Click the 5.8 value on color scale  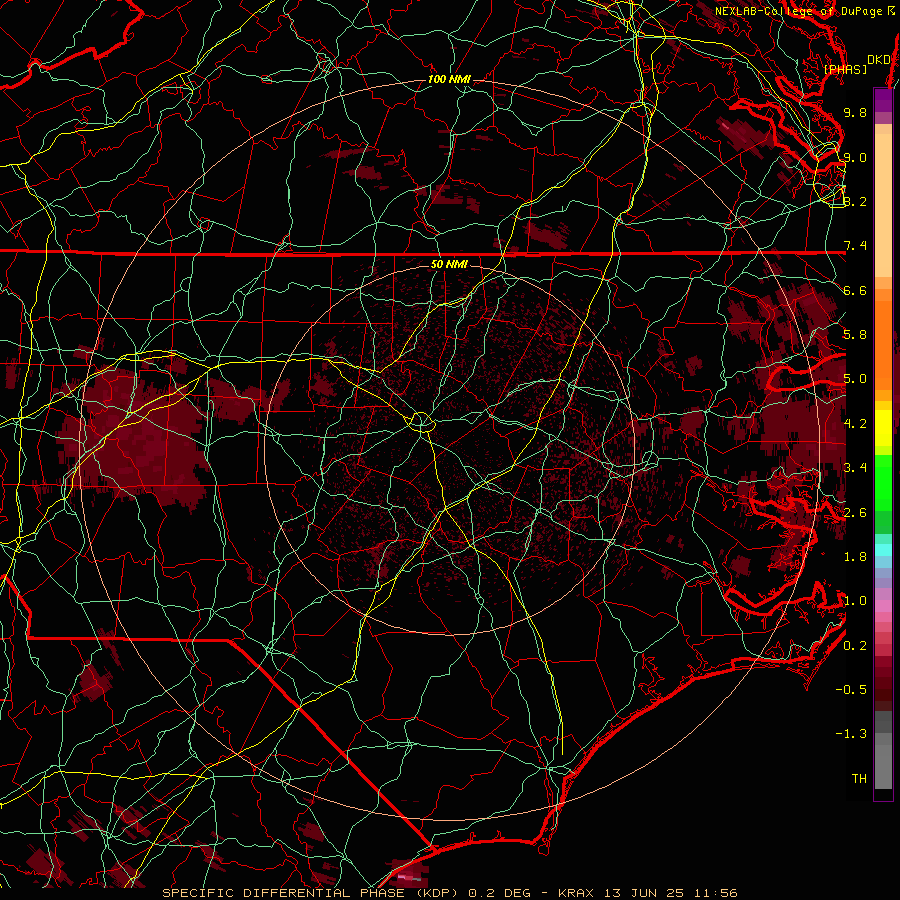coord(855,335)
